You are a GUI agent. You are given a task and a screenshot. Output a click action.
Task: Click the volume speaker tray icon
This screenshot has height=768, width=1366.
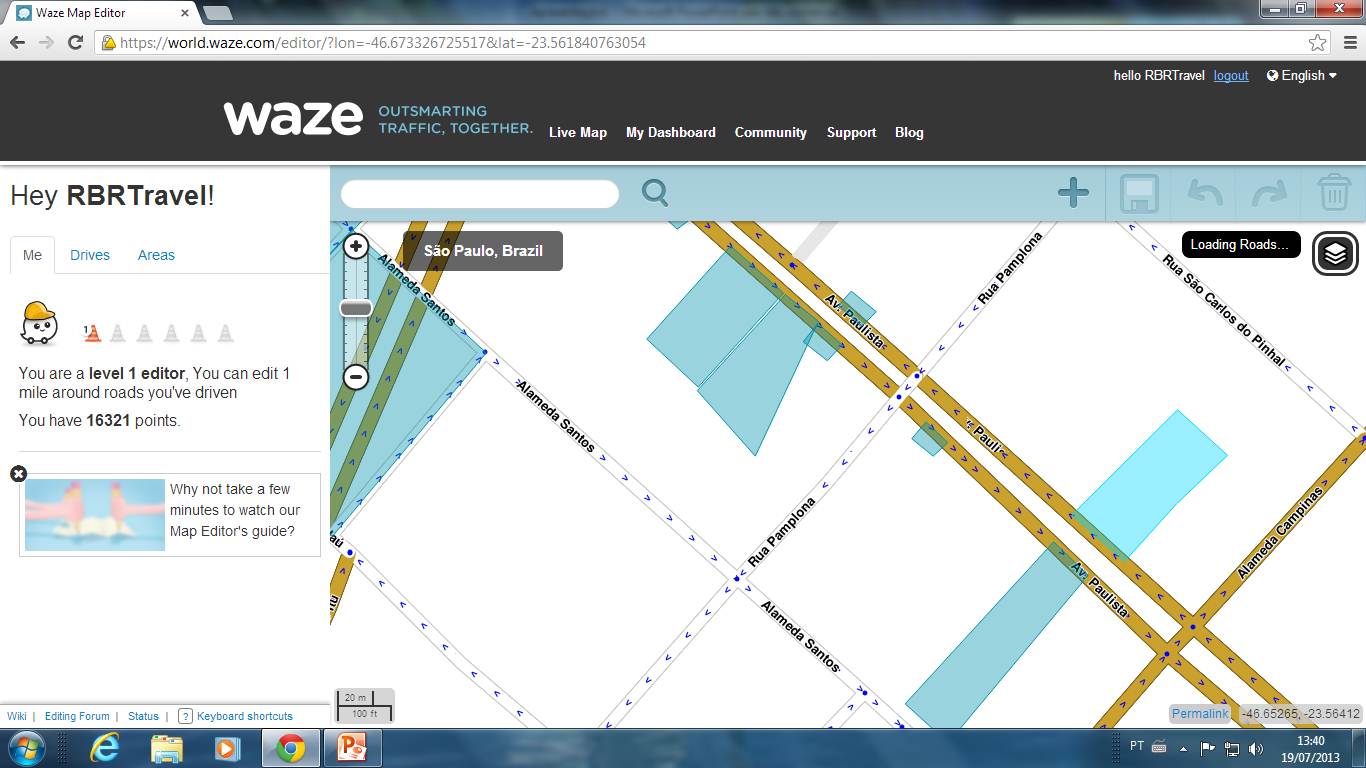point(1256,748)
